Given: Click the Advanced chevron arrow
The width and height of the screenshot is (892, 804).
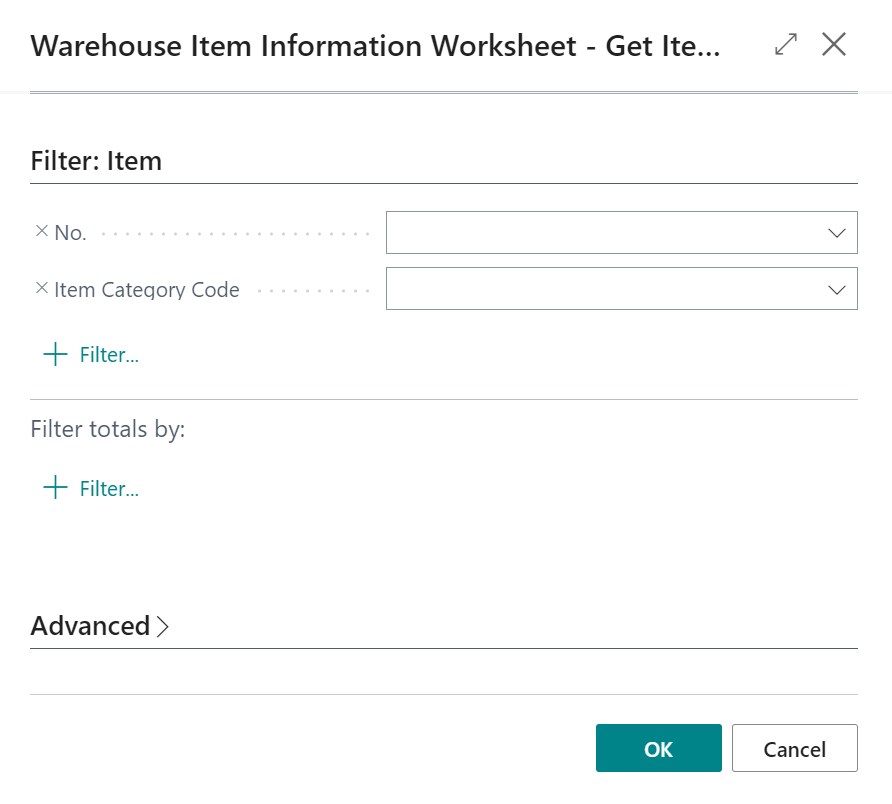Looking at the screenshot, I should 162,626.
